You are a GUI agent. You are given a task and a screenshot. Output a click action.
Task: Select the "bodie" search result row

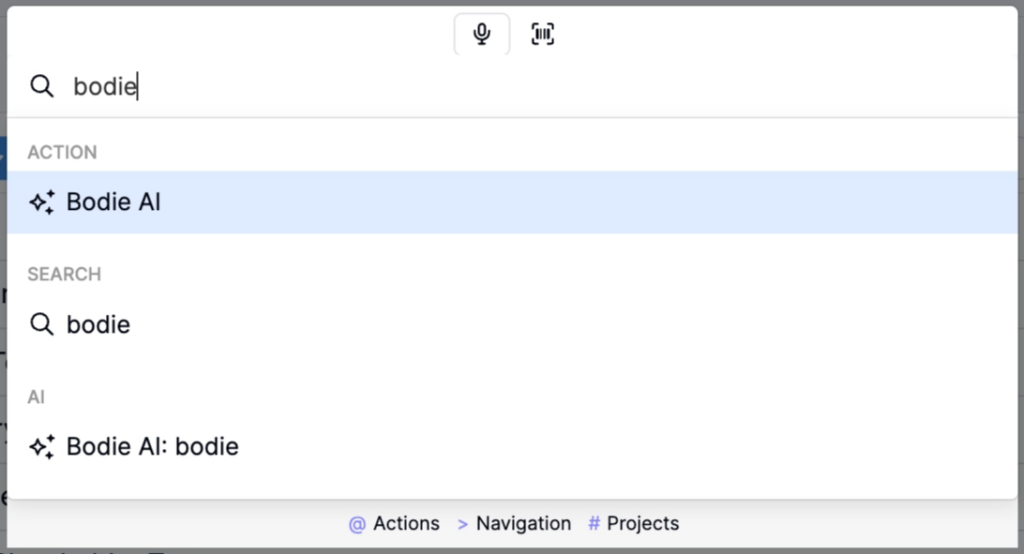pyautogui.click(x=512, y=324)
